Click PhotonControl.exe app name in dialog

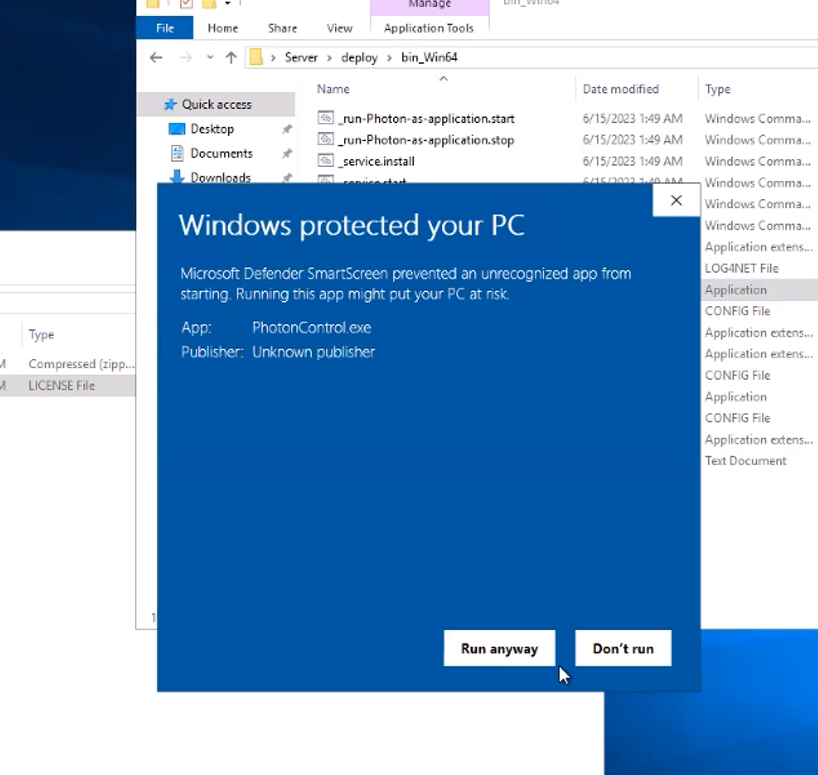pyautogui.click(x=311, y=328)
